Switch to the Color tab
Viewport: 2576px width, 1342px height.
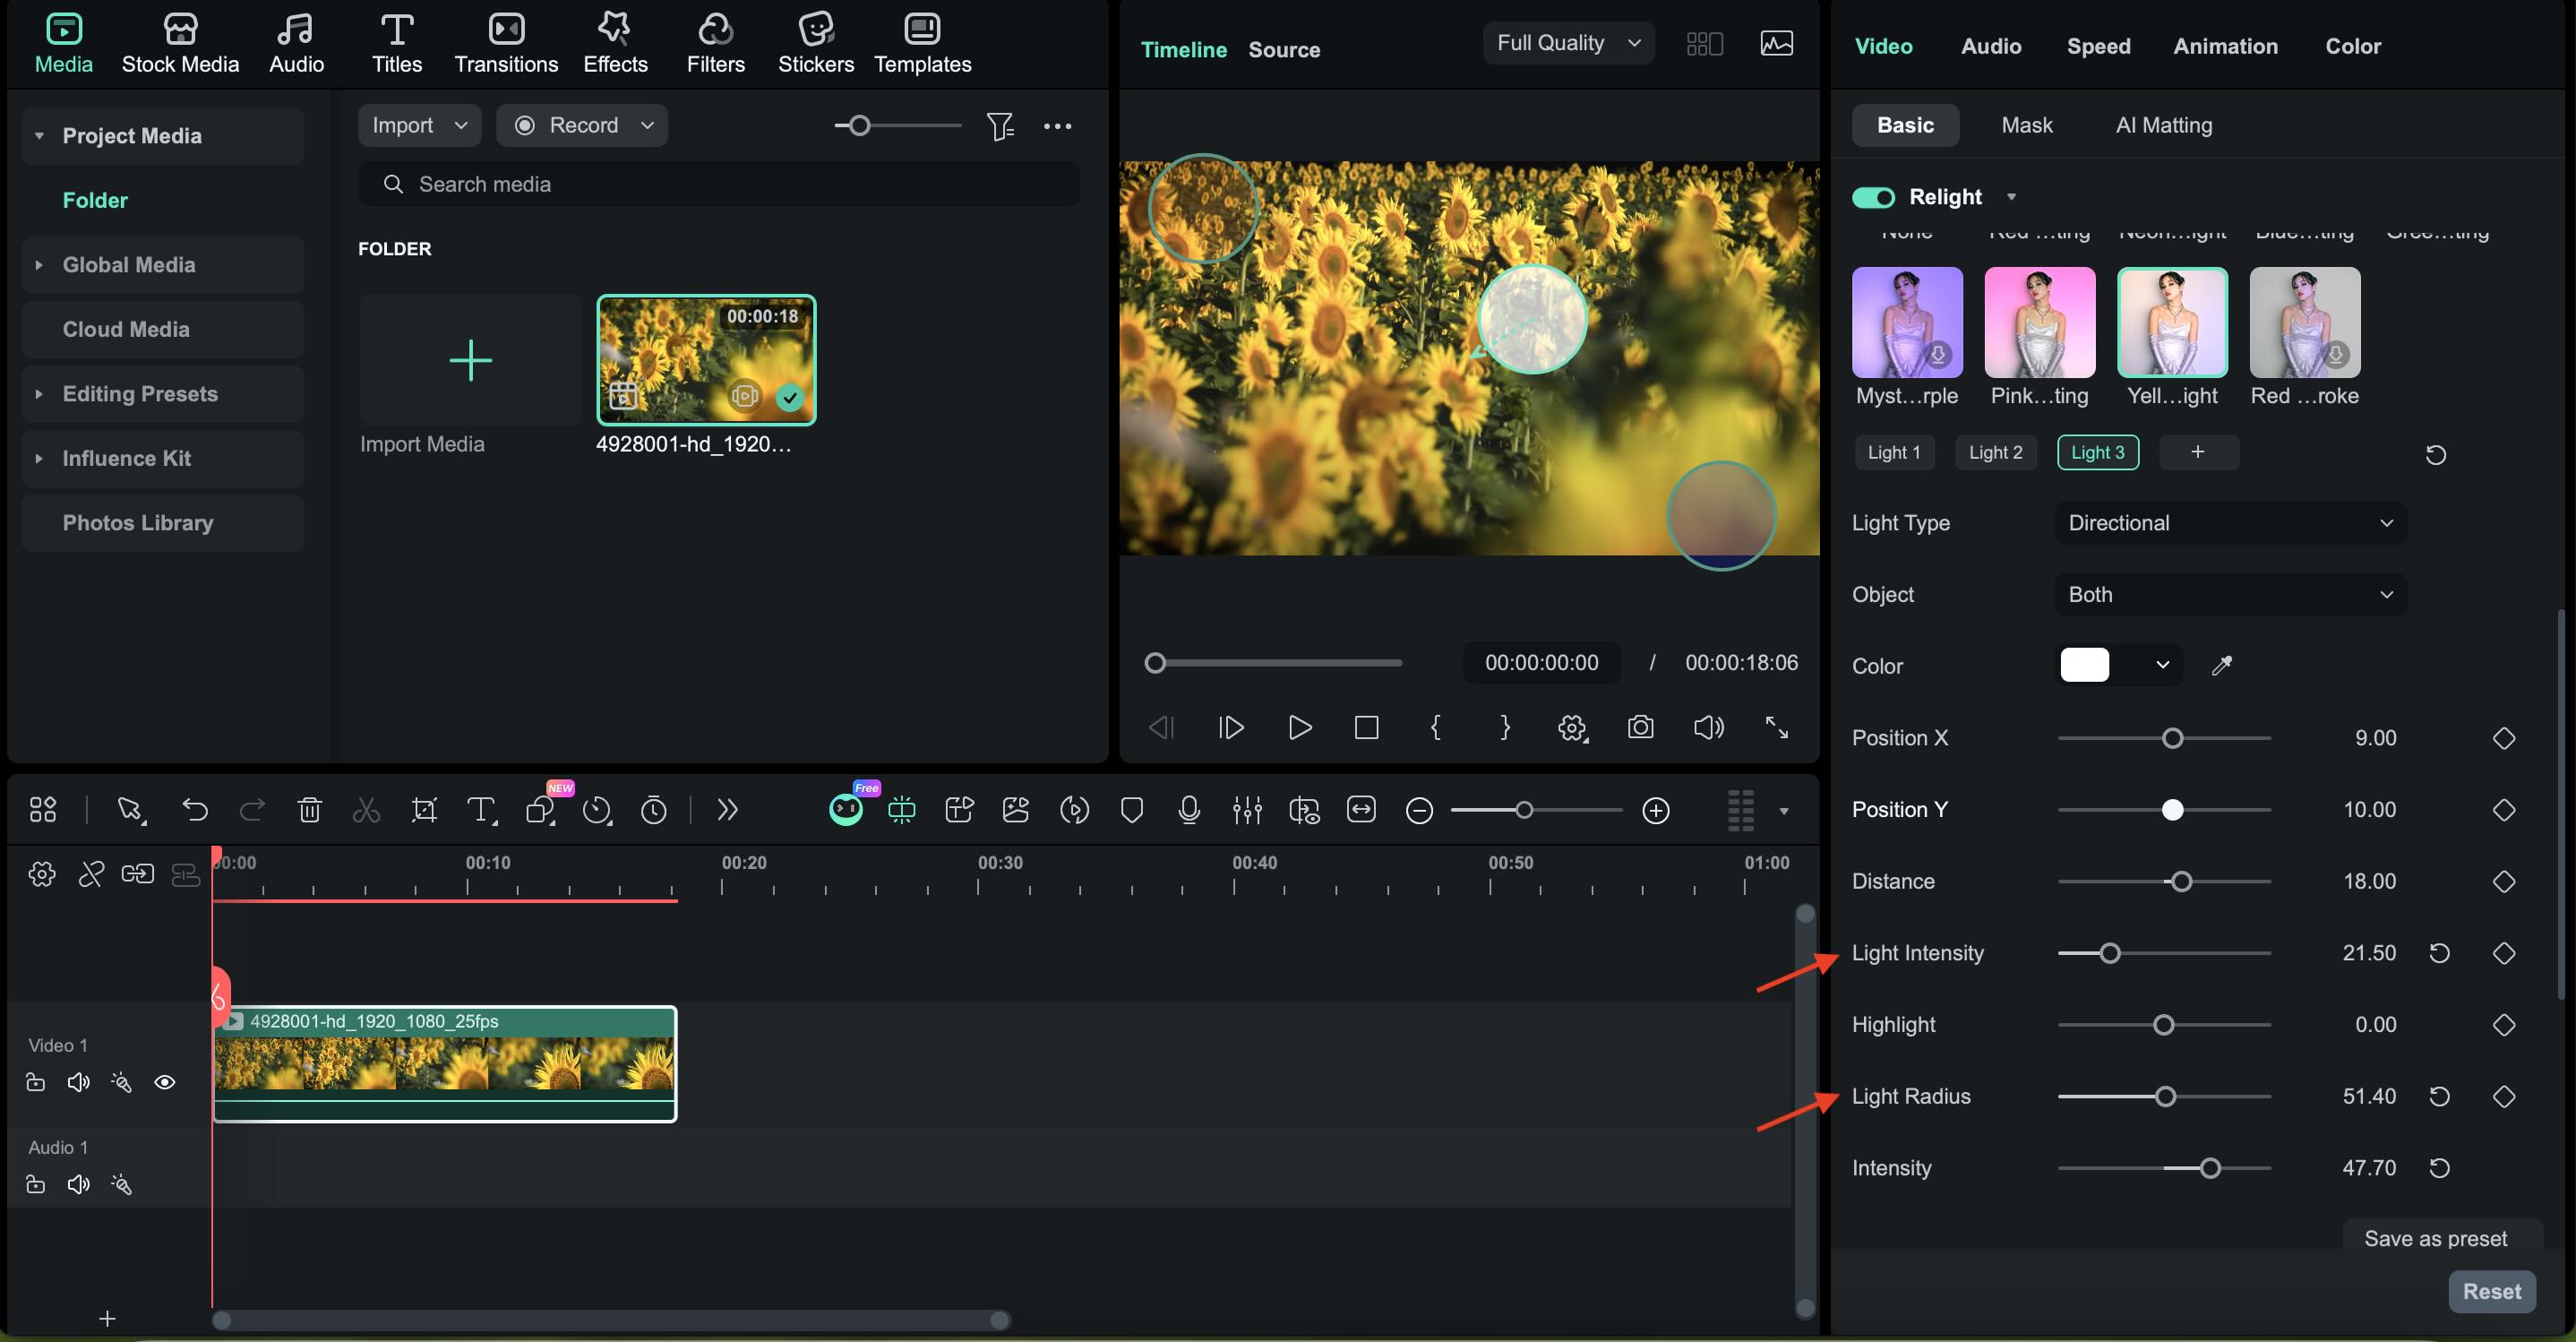[2352, 46]
